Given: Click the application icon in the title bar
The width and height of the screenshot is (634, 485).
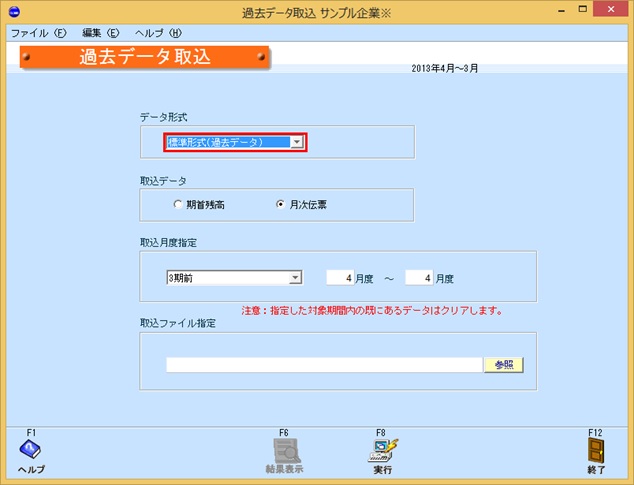Looking at the screenshot, I should [14, 12].
